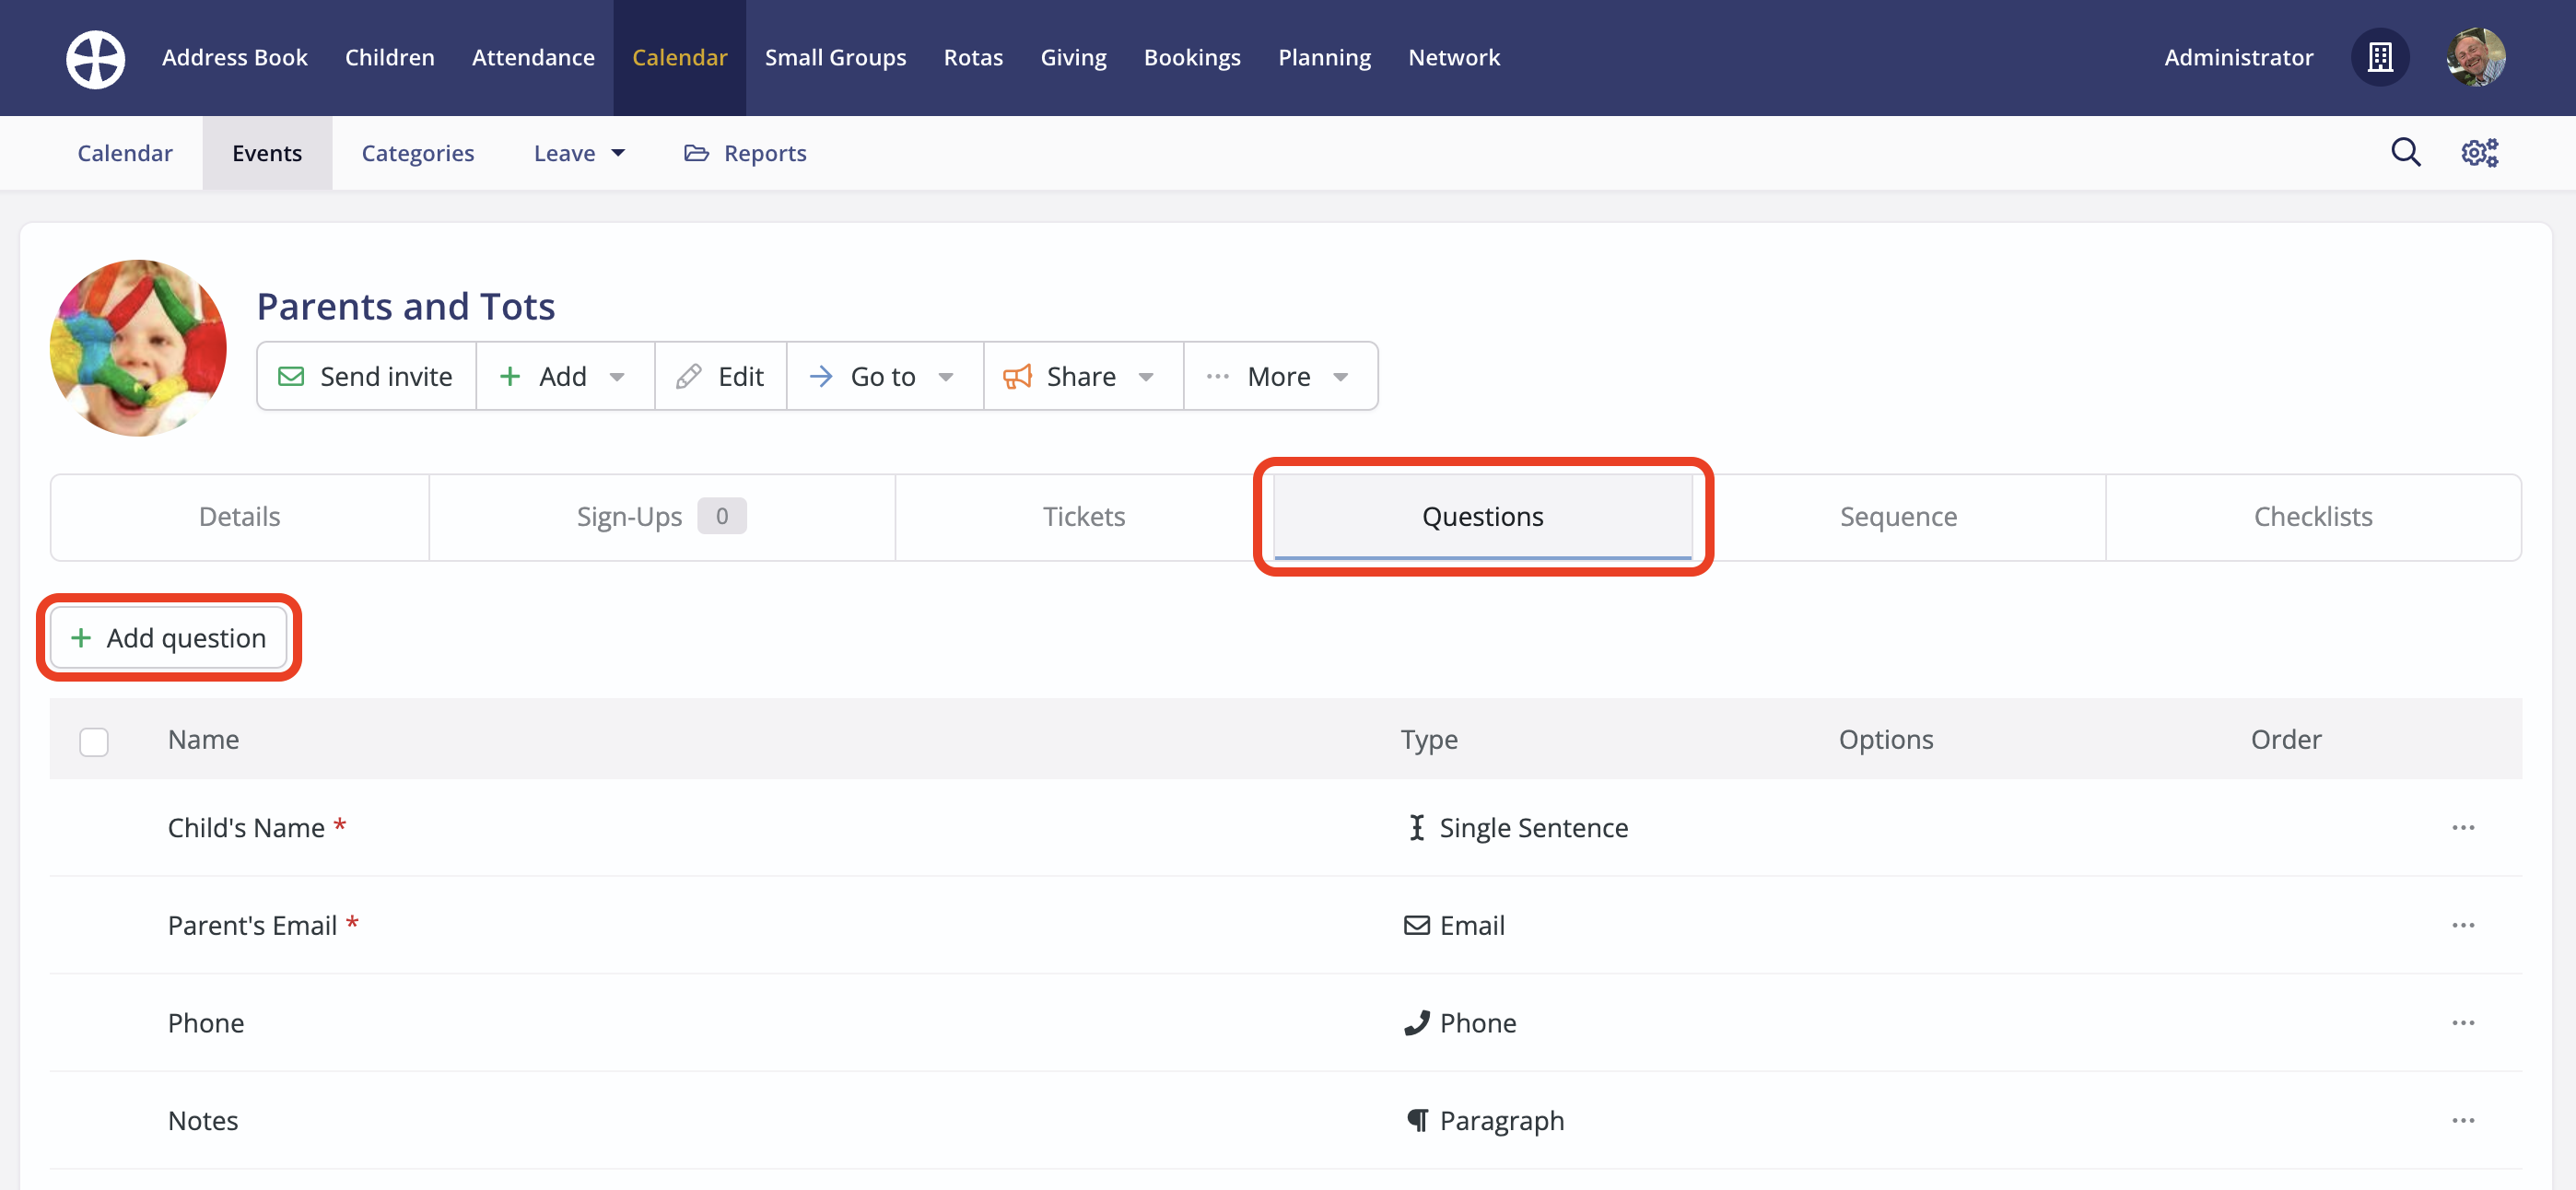
Task: Switch to the Sequence tab
Action: 1897,516
